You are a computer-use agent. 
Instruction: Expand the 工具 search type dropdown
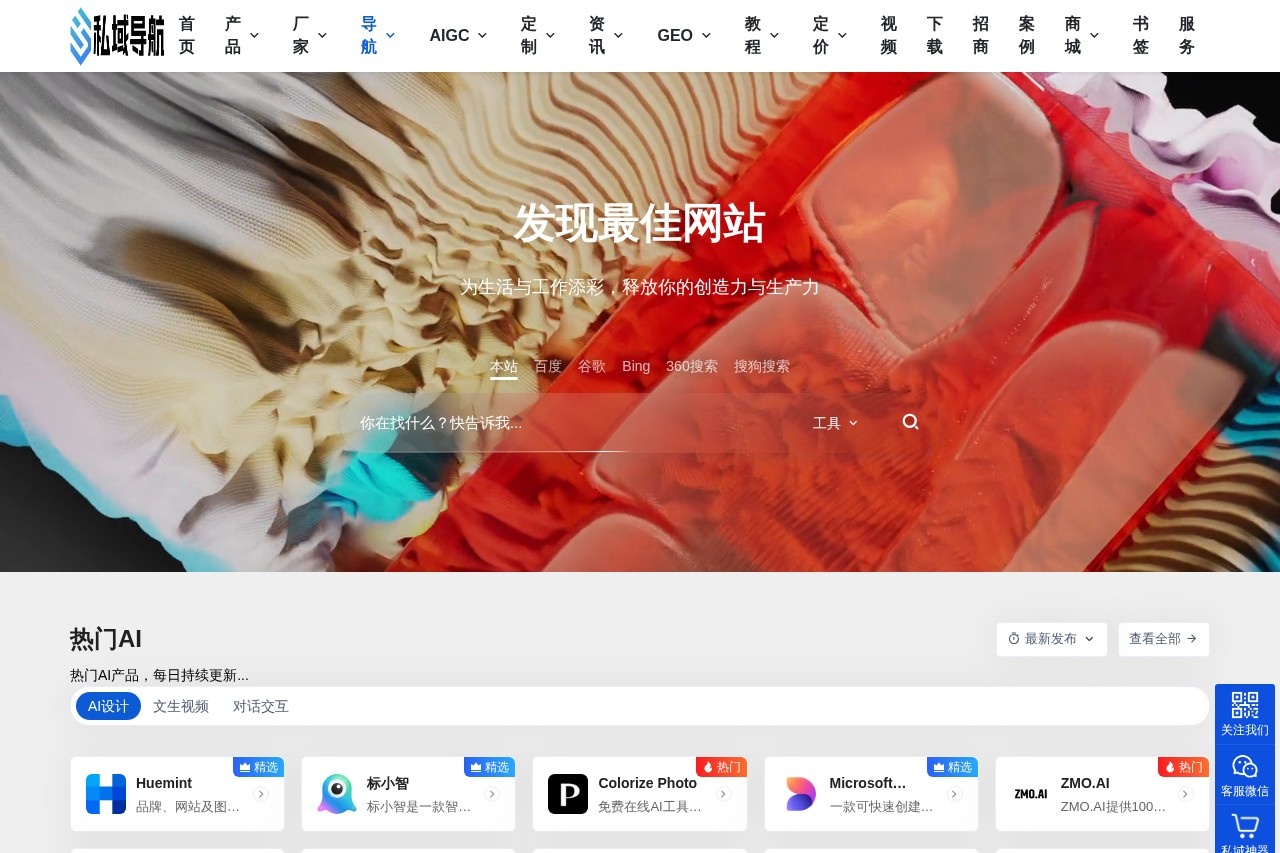836,423
